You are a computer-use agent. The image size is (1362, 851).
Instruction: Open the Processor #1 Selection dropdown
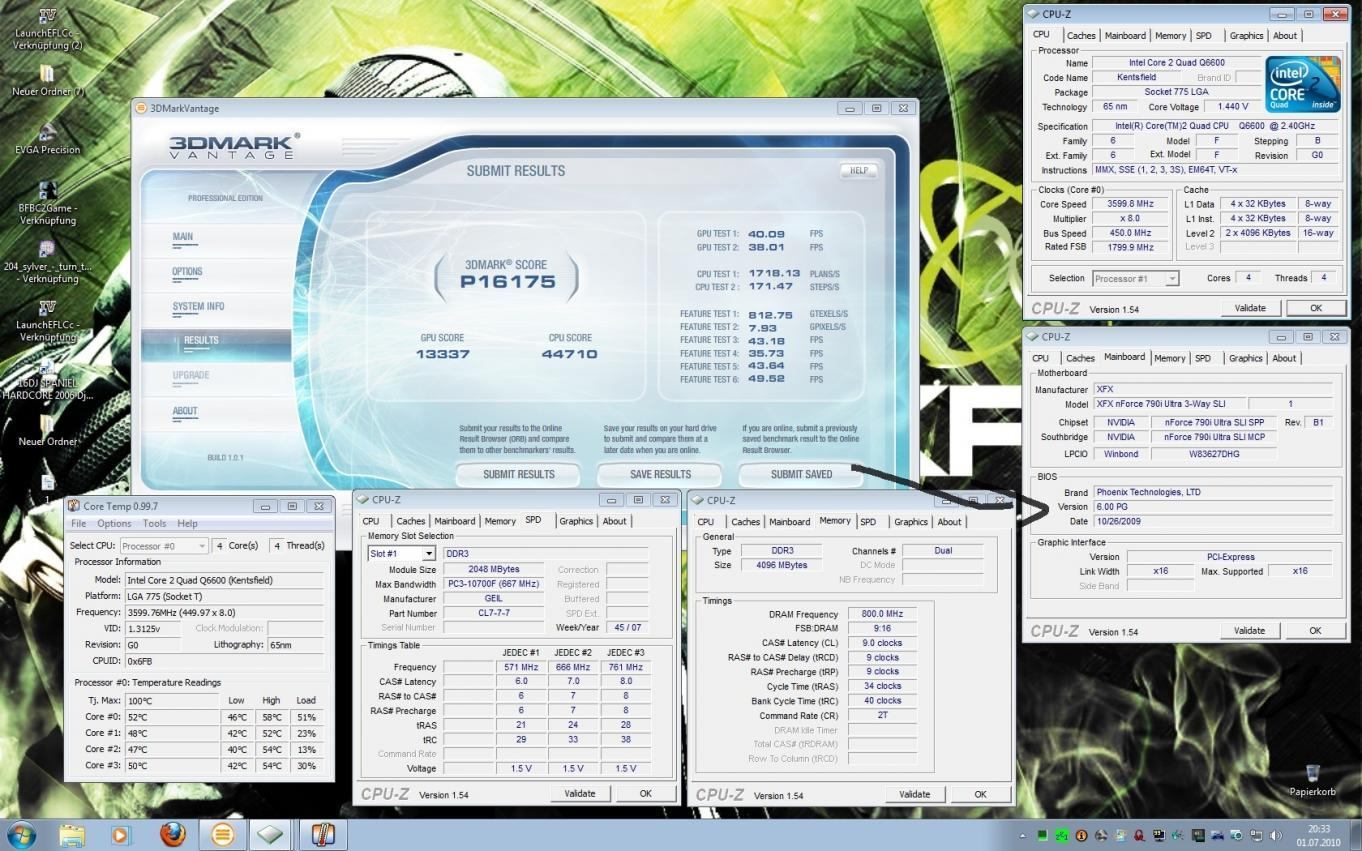pos(1172,278)
